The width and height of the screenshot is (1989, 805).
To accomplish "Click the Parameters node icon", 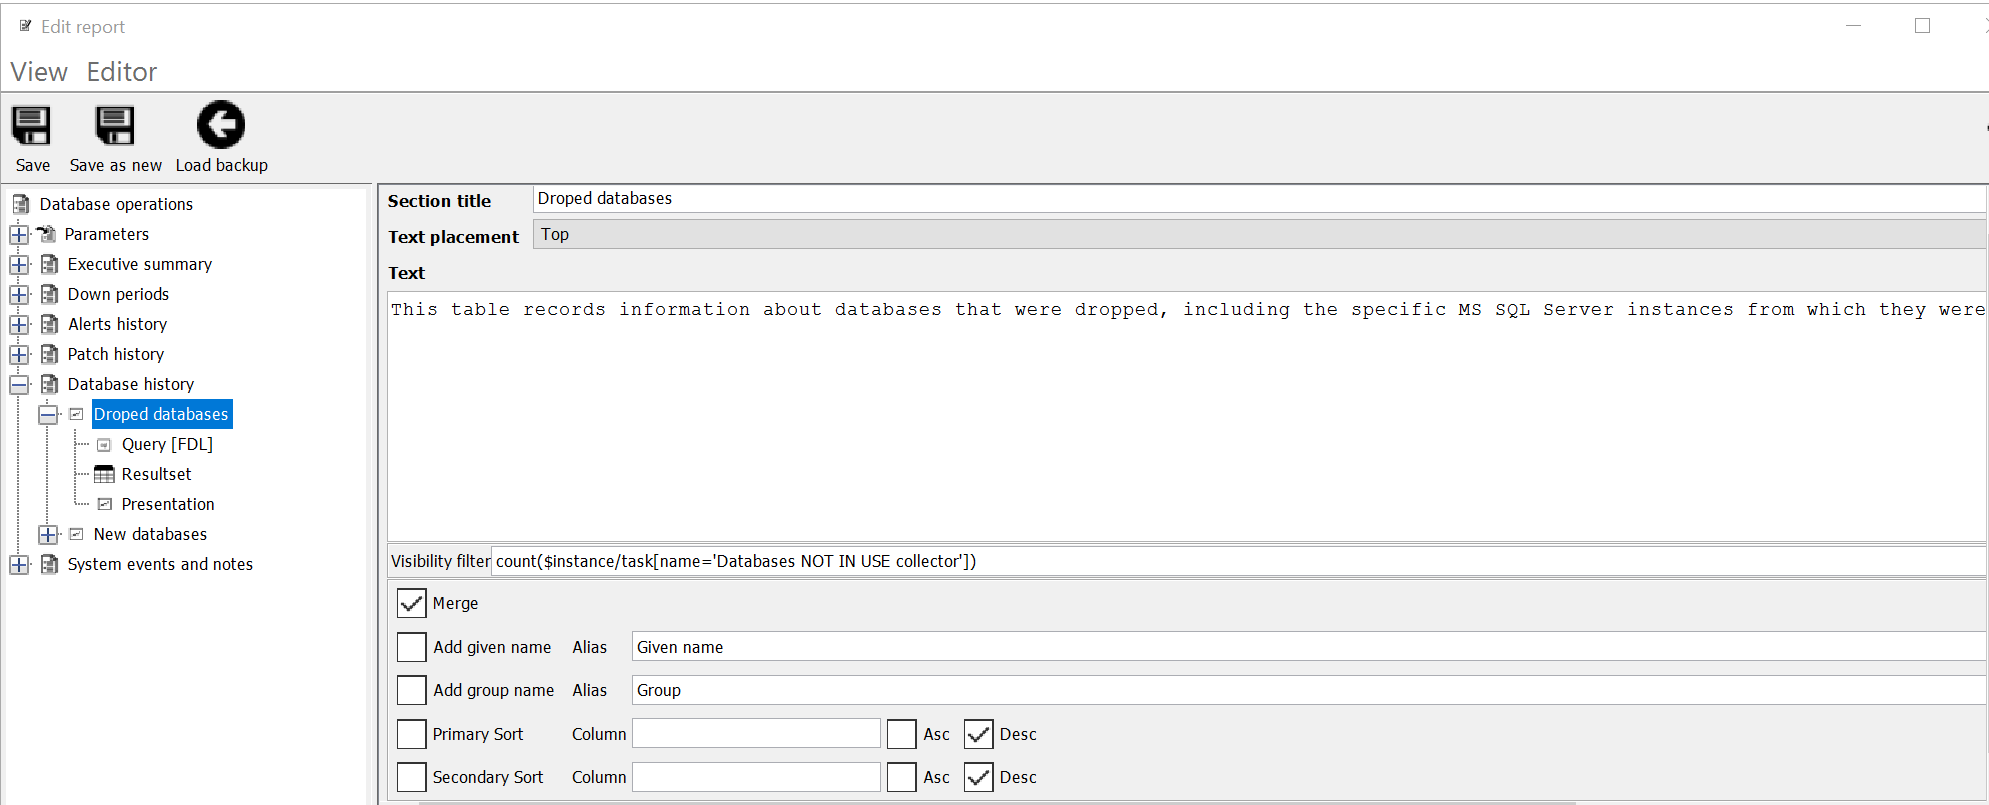I will [x=47, y=234].
